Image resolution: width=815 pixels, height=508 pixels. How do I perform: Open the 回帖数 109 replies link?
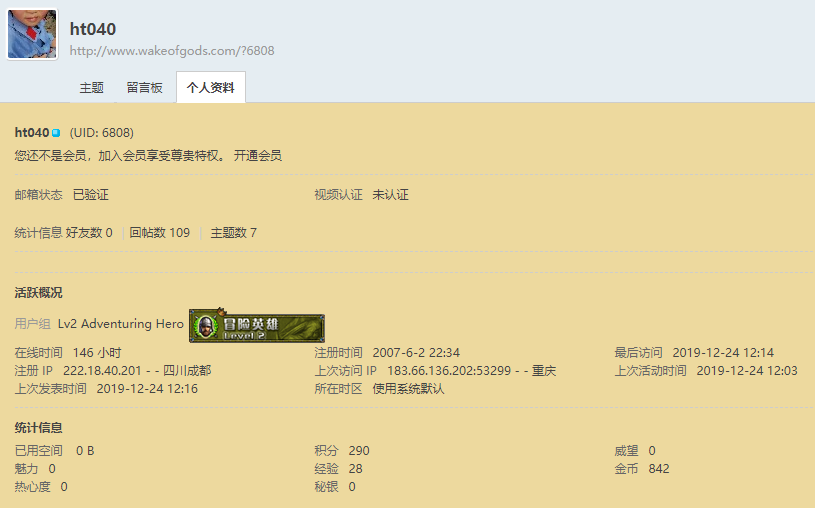click(x=159, y=233)
